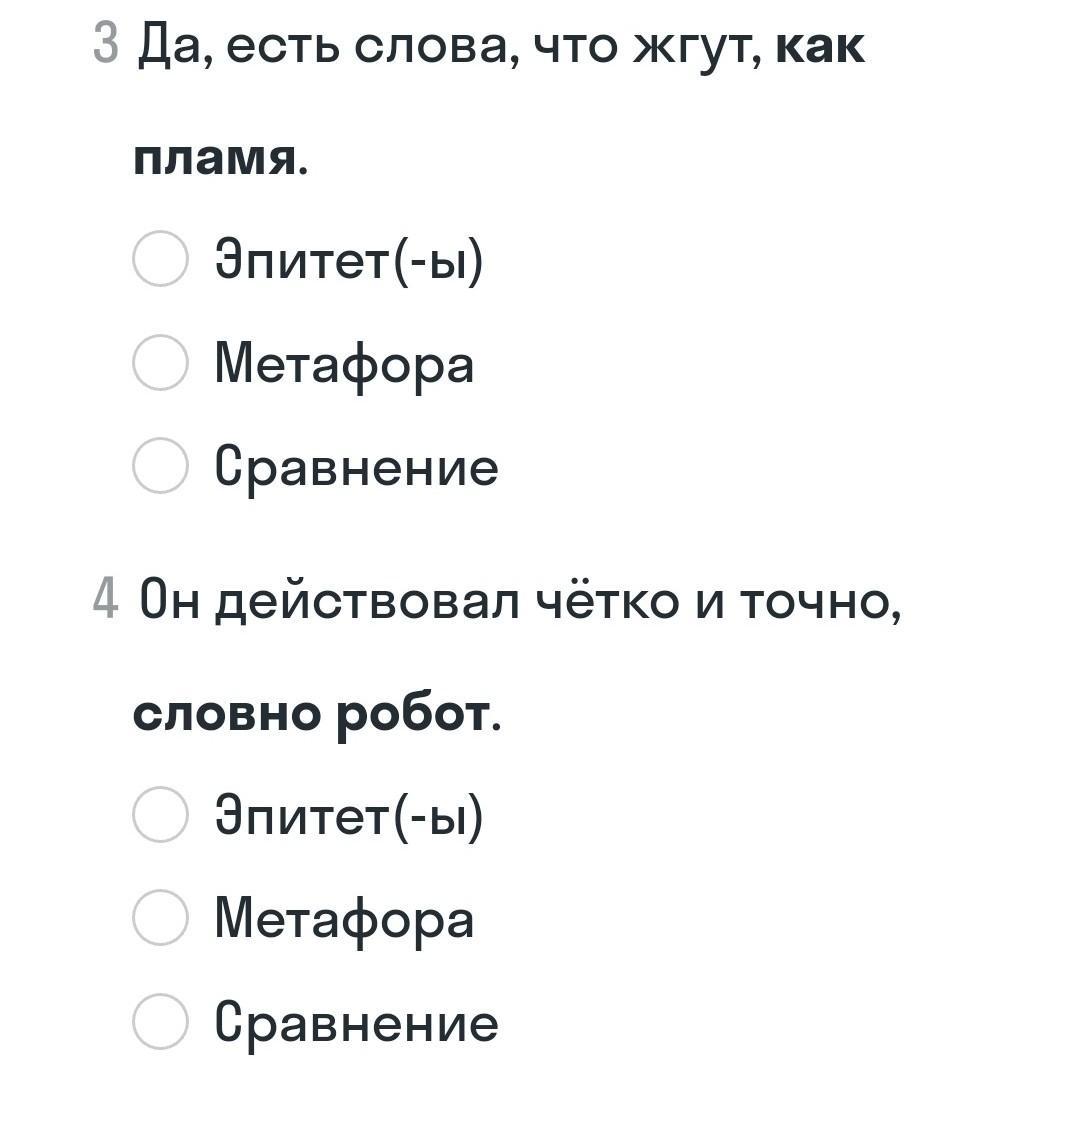Choose Метафора radio circle under question 3
This screenshot has height=1145, width=1080.
point(160,362)
